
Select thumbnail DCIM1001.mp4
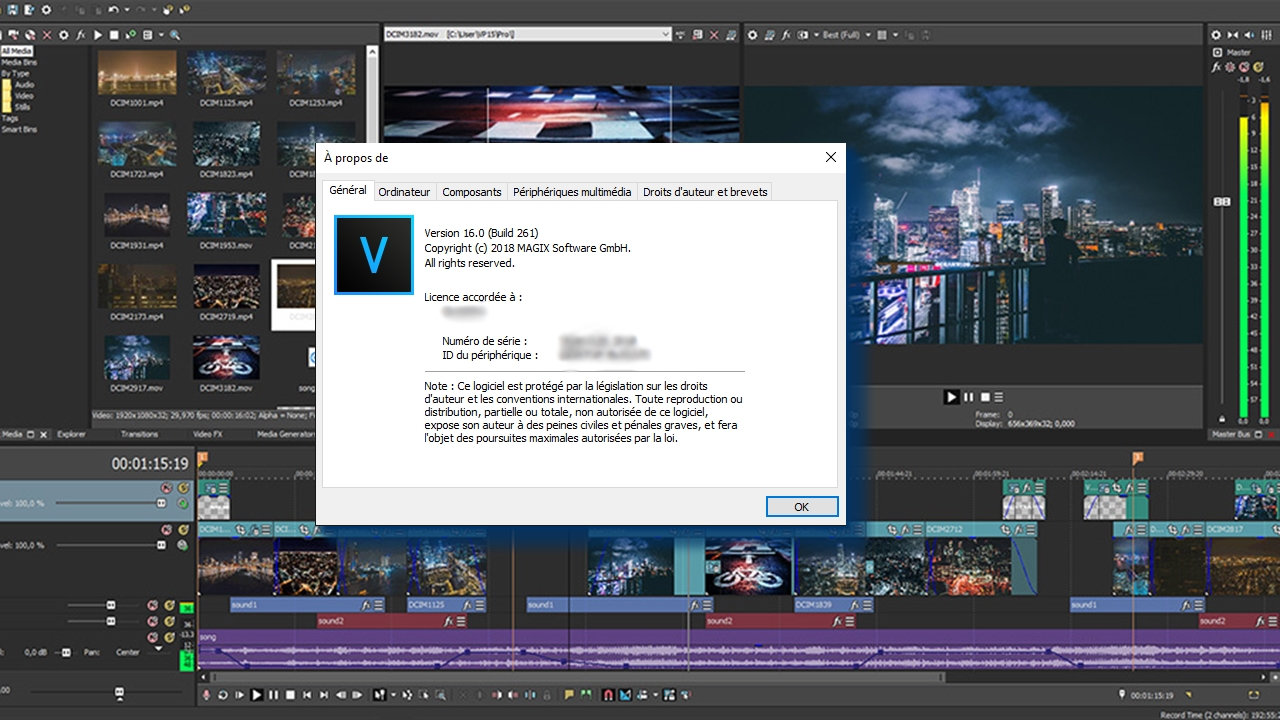137,78
